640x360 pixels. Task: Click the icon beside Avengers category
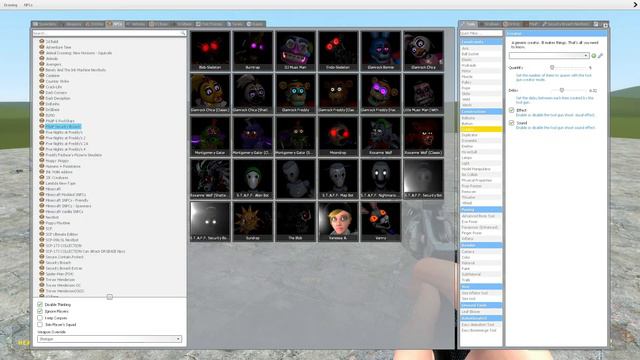point(42,64)
